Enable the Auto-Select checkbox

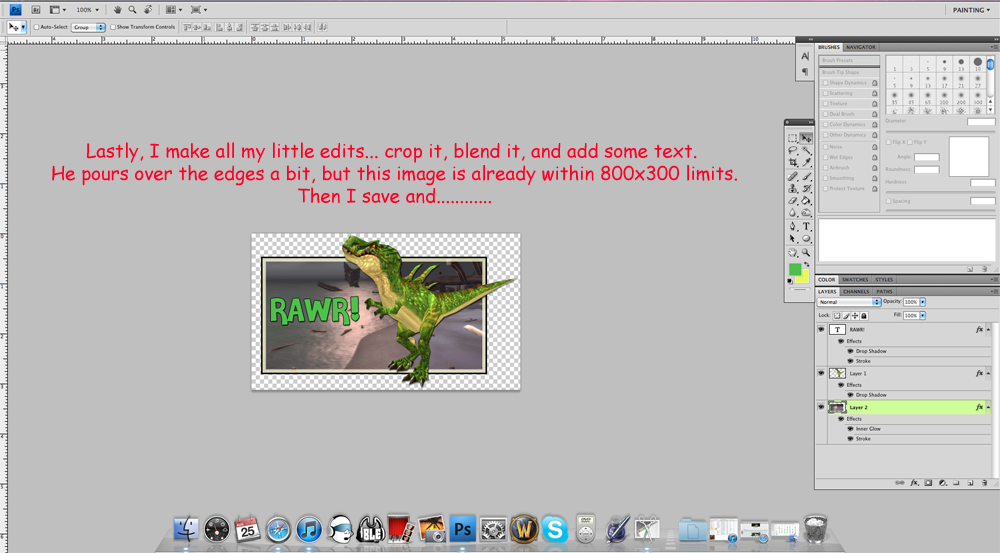37,27
